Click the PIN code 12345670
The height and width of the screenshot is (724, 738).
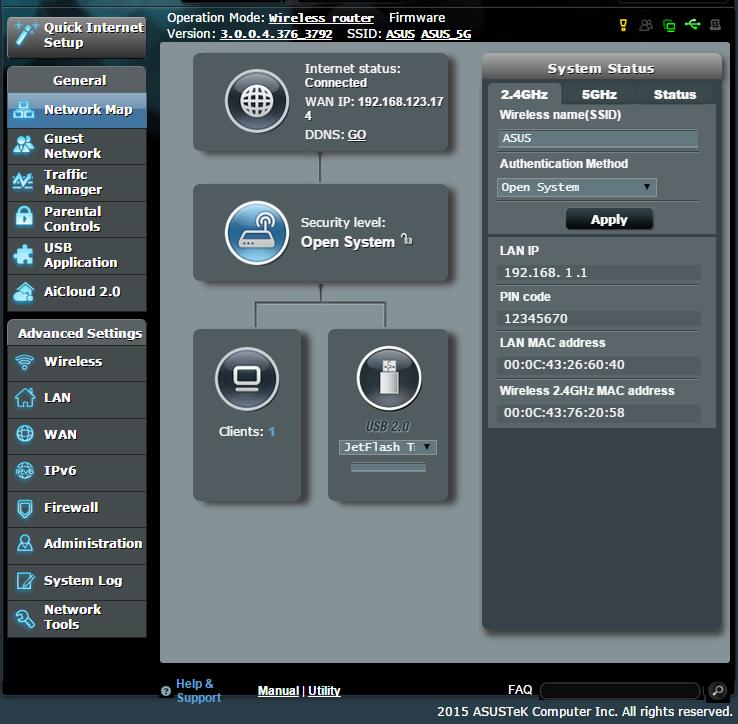(x=536, y=319)
